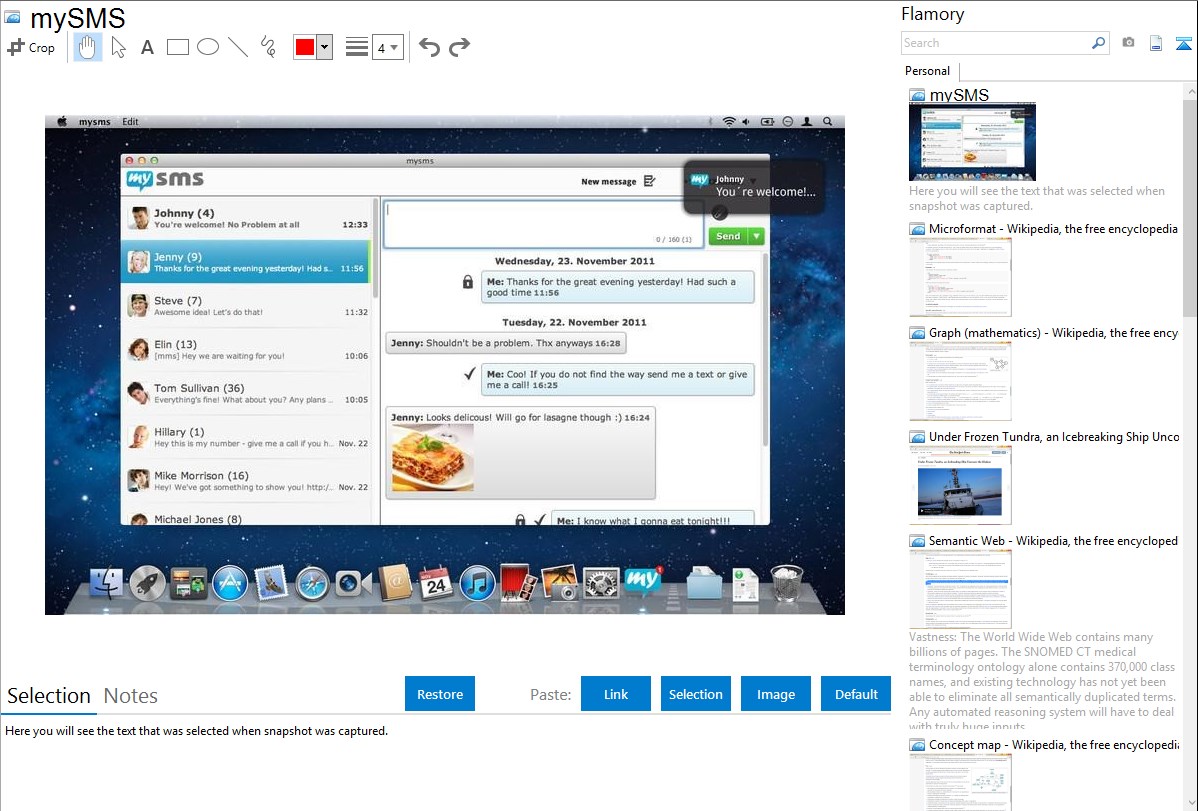Click the New message compose icon
This screenshot has height=811, width=1198.
click(649, 181)
